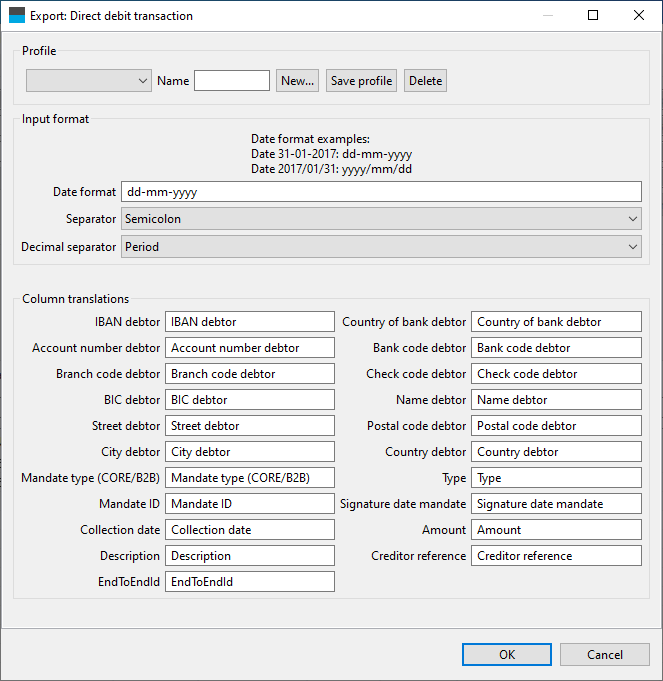This screenshot has width=663, height=681.
Task: Click the Signature date mandate field
Action: [x=556, y=504]
